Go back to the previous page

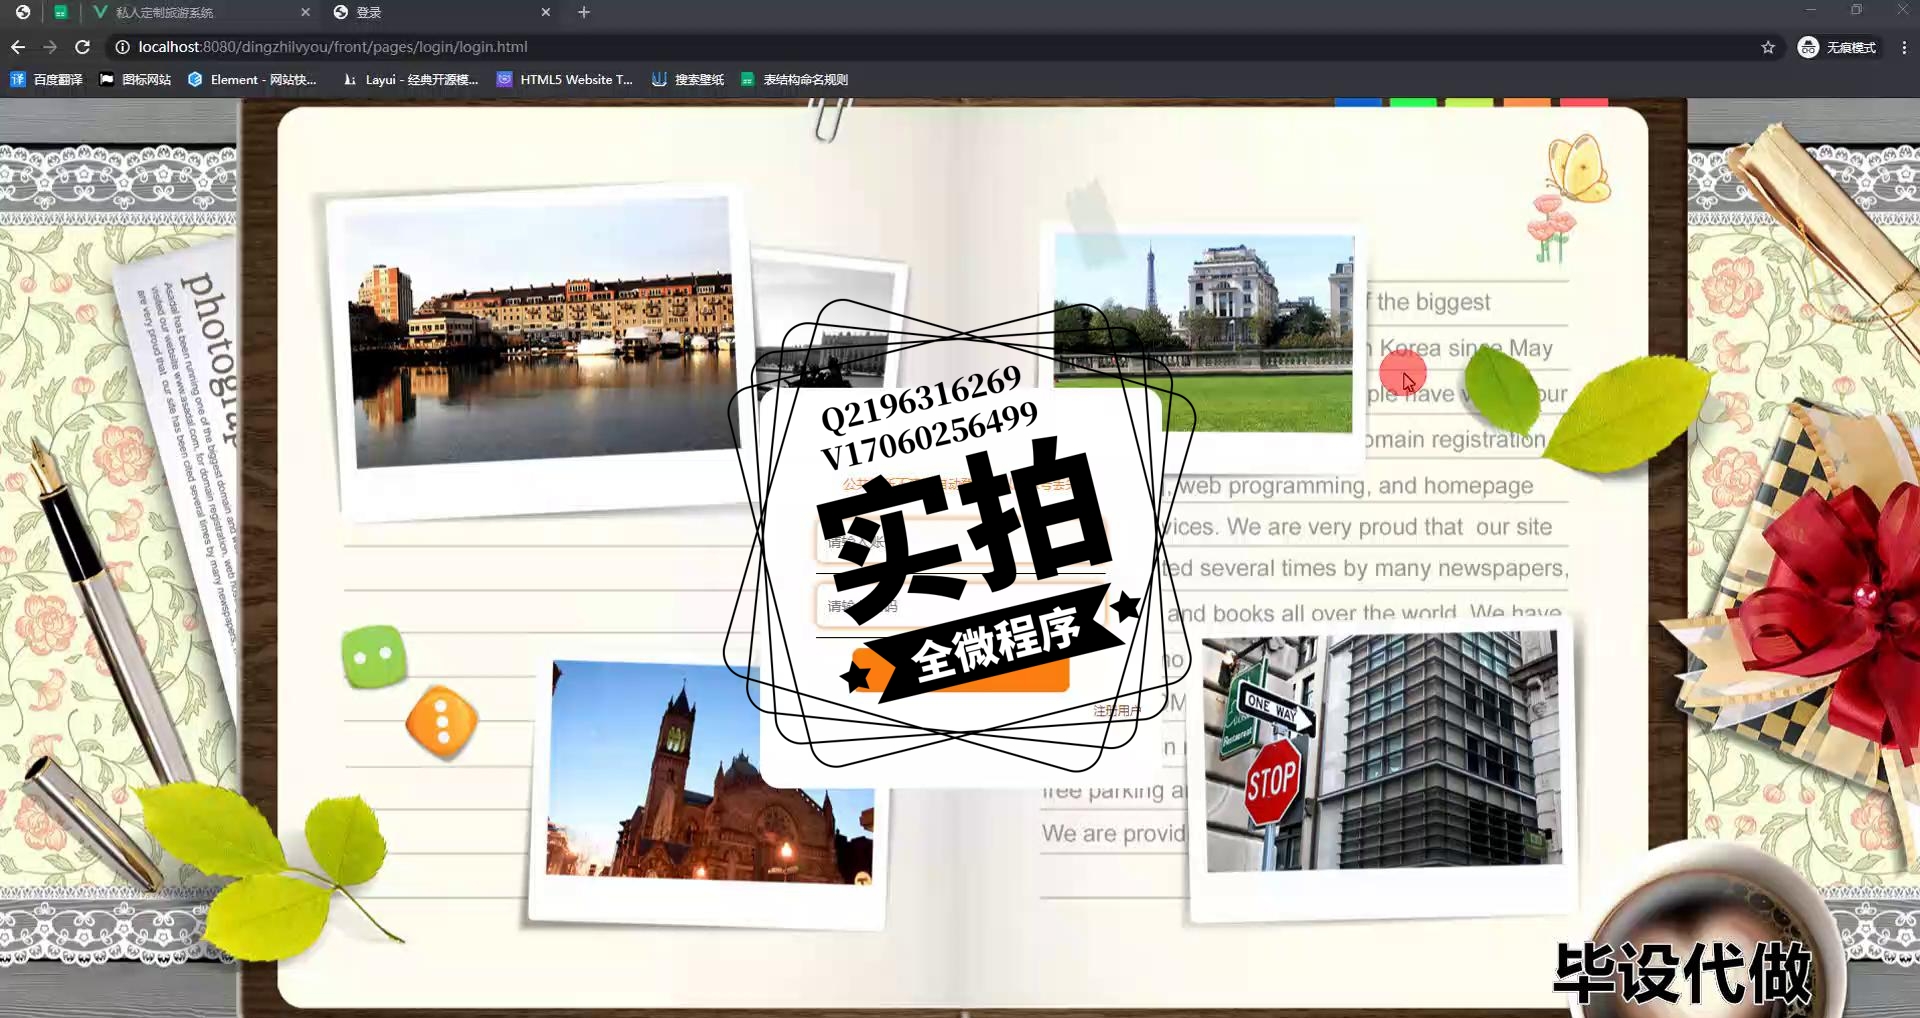click(18, 47)
